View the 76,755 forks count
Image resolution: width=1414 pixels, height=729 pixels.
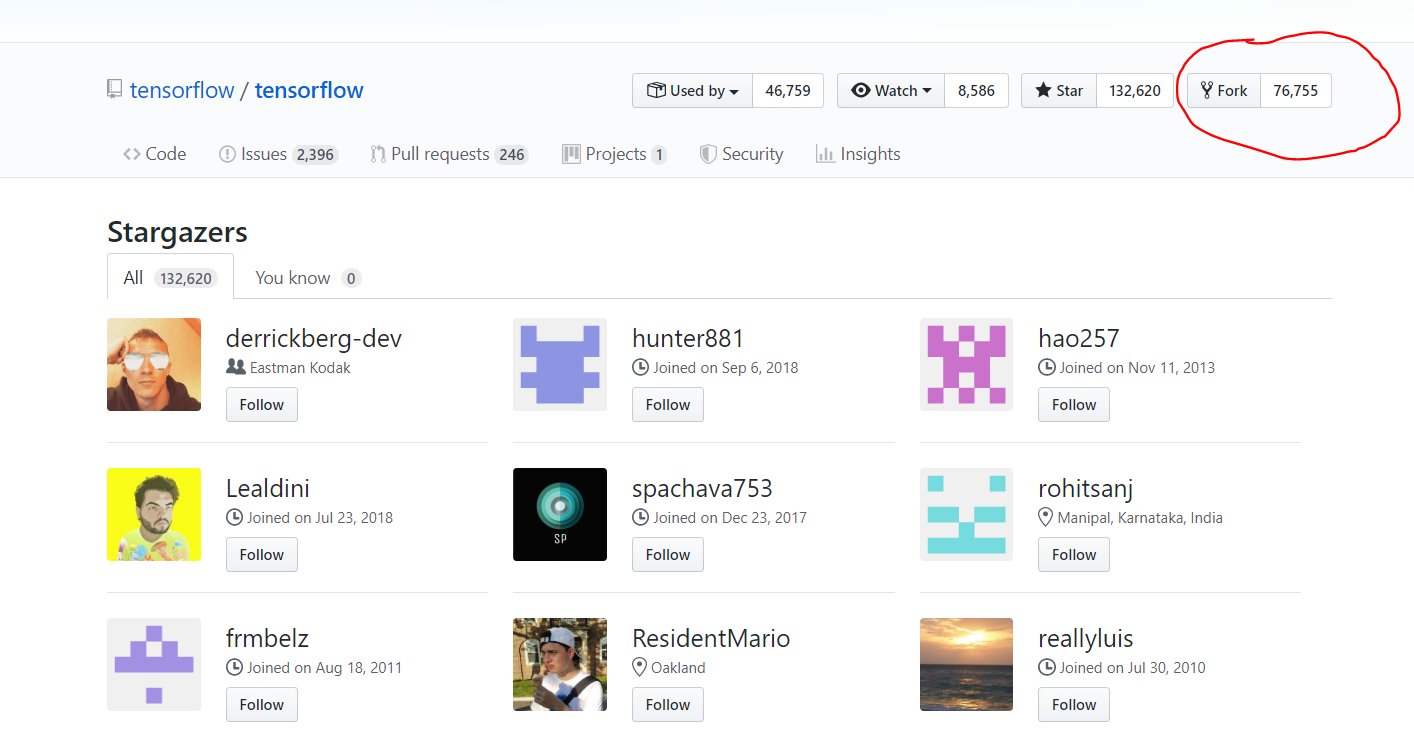coord(1296,91)
